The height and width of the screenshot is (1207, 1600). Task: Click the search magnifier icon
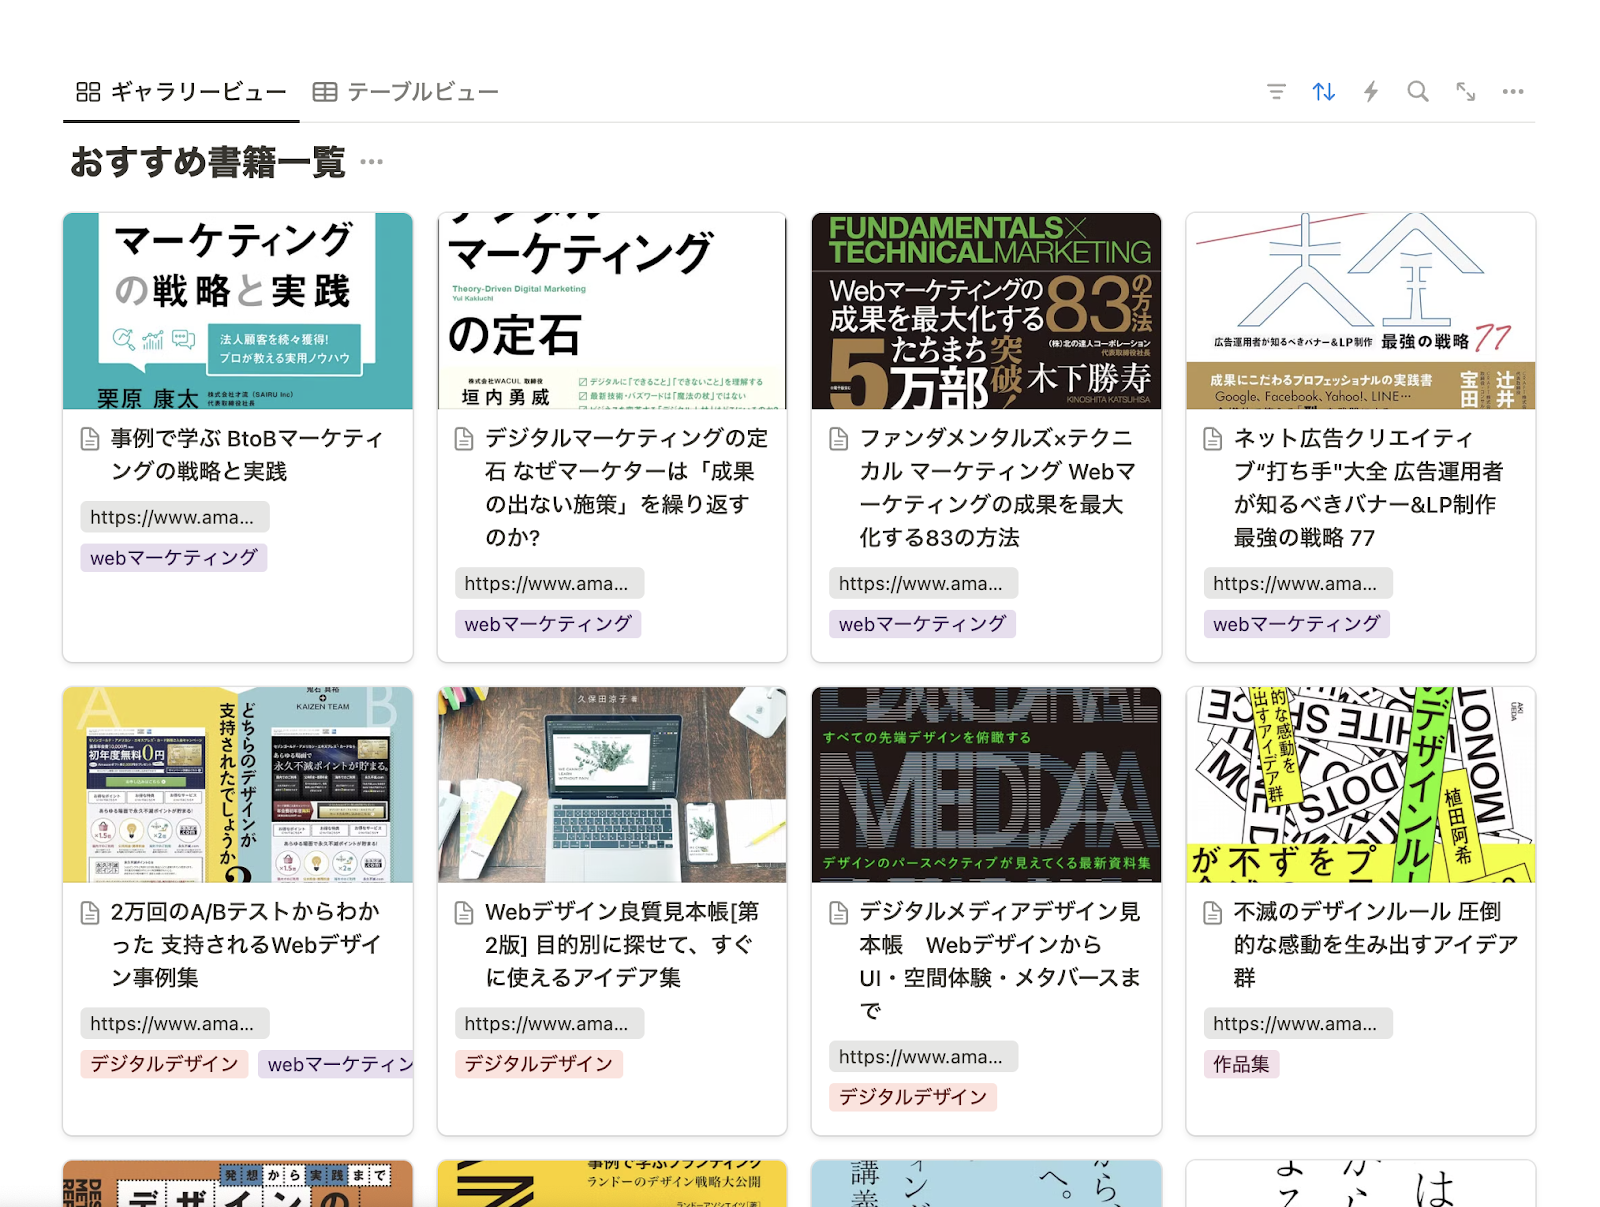click(x=1418, y=92)
